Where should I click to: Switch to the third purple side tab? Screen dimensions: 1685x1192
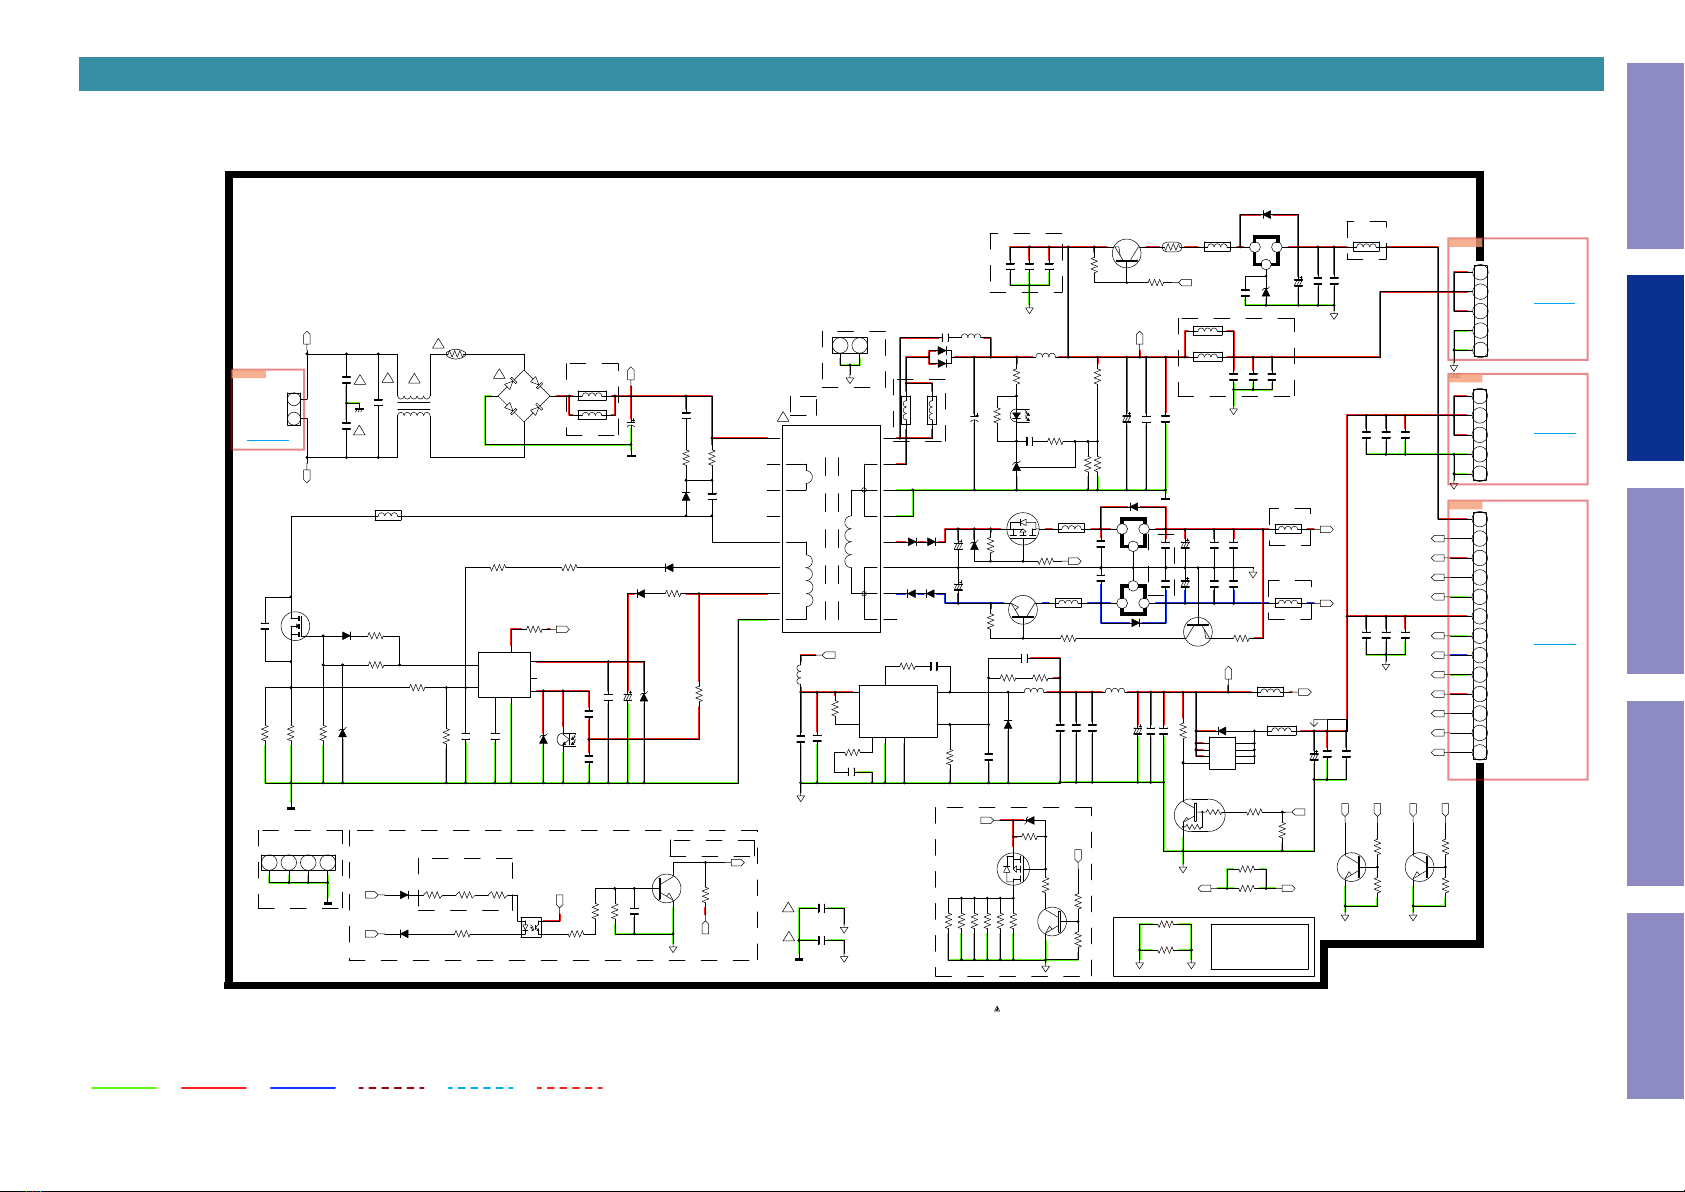click(x=1655, y=581)
